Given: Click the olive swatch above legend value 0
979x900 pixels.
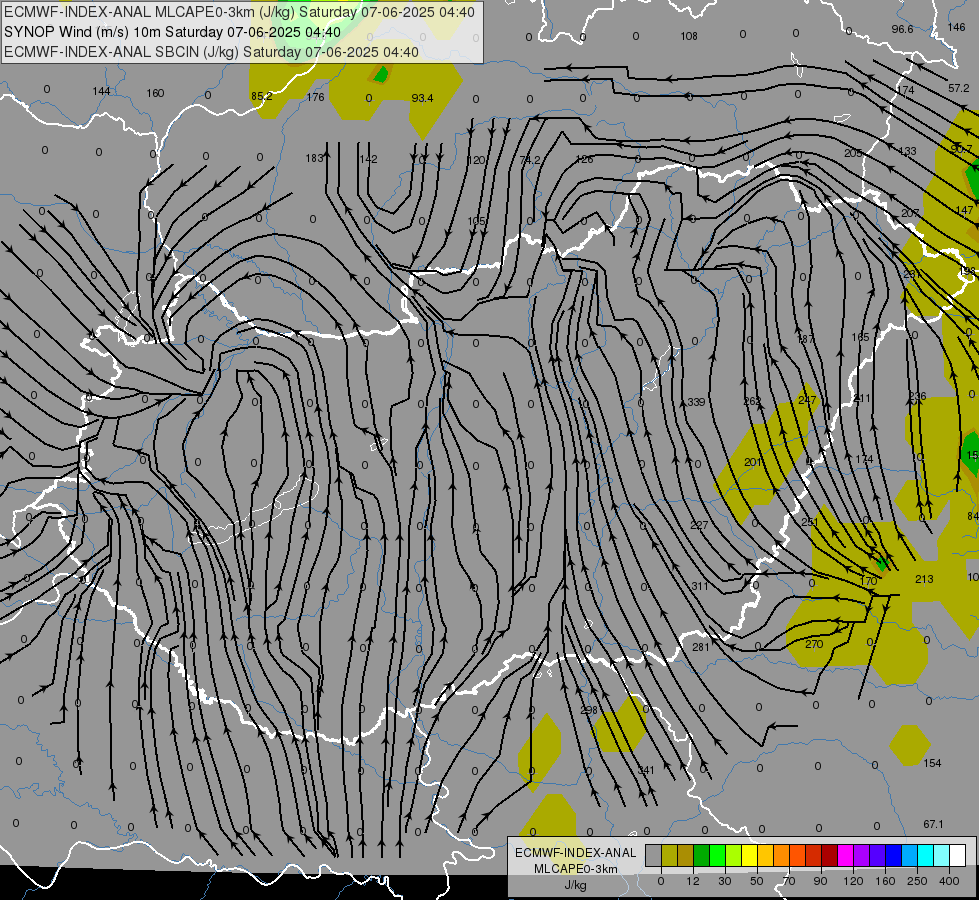Looking at the screenshot, I should point(669,855).
